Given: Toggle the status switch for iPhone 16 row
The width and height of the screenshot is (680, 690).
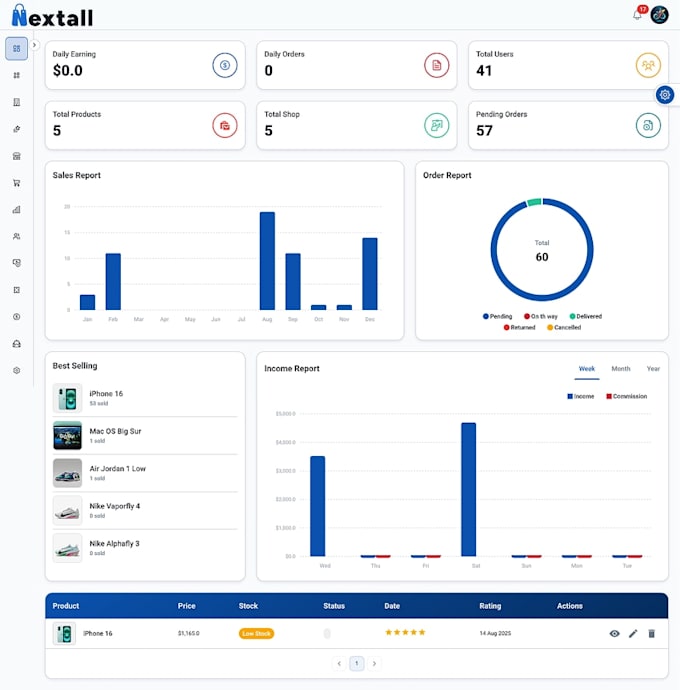Looking at the screenshot, I should (327, 634).
